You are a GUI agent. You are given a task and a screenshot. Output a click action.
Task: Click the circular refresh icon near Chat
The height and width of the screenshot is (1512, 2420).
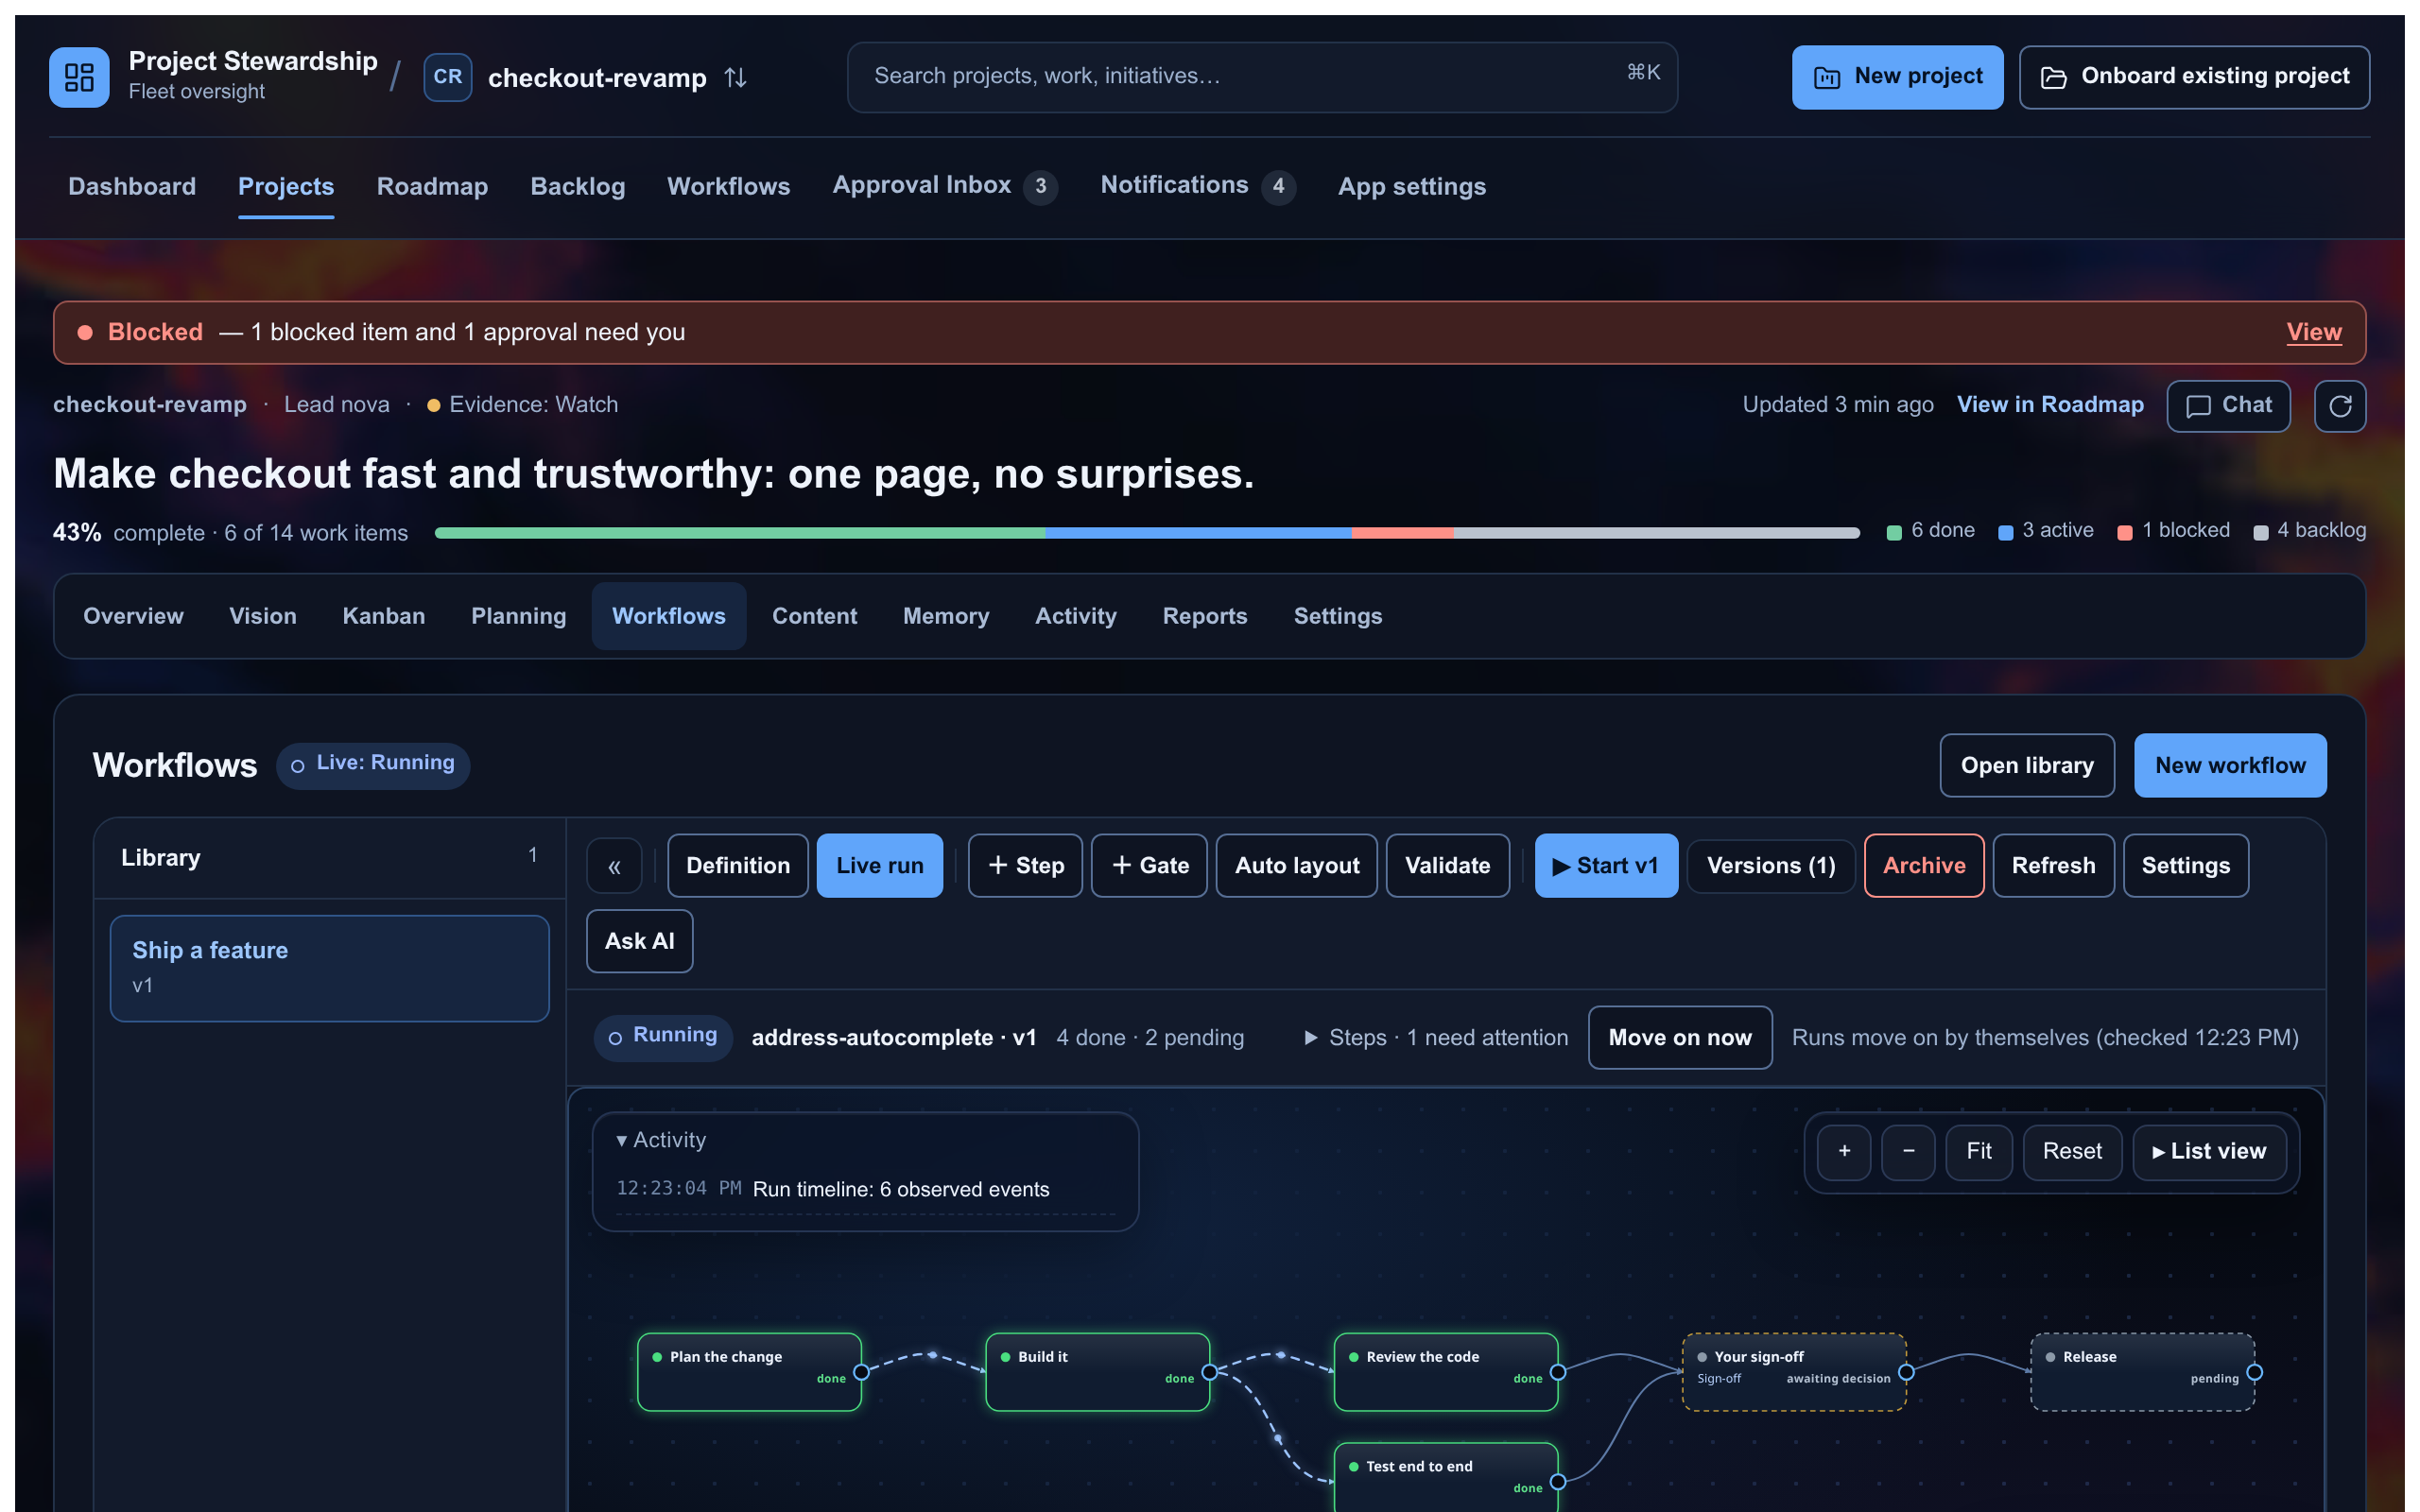click(x=2339, y=405)
